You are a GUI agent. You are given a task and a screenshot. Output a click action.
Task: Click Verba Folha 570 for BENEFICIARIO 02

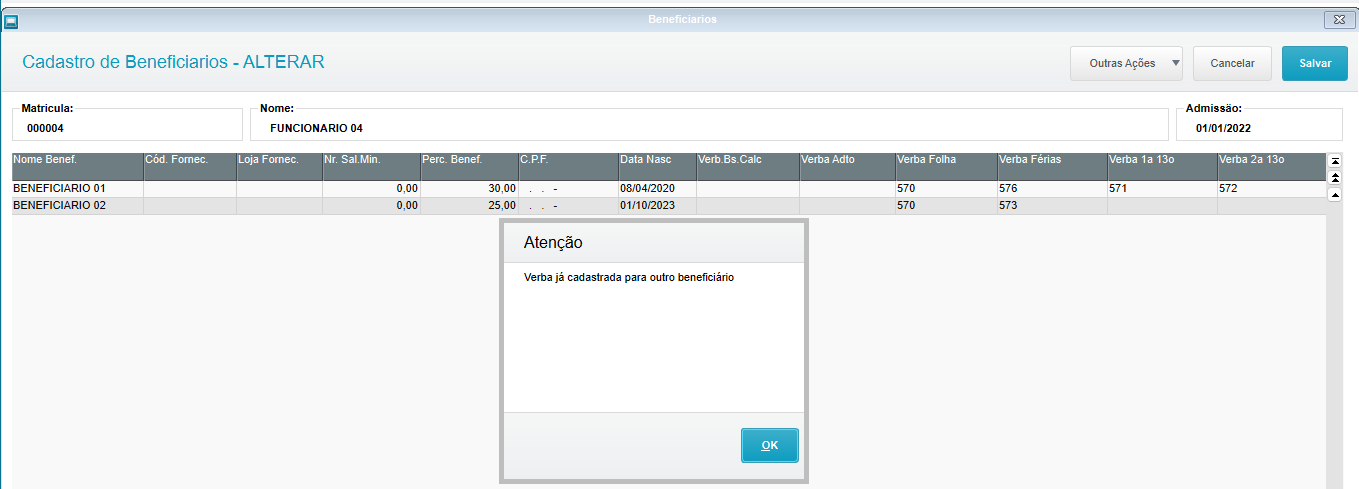coord(947,205)
